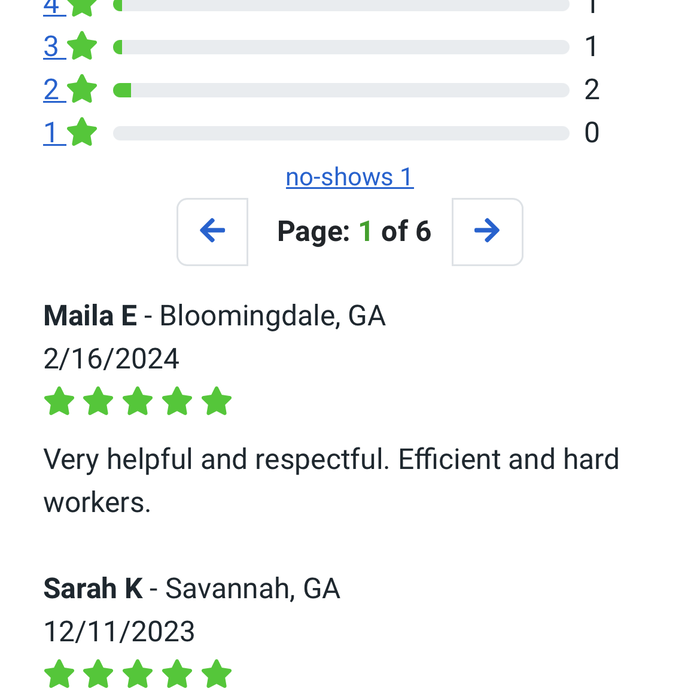Viewport: 700px width, 700px height.
Task: Click the green star beside 3 rating link
Action: coord(82,46)
